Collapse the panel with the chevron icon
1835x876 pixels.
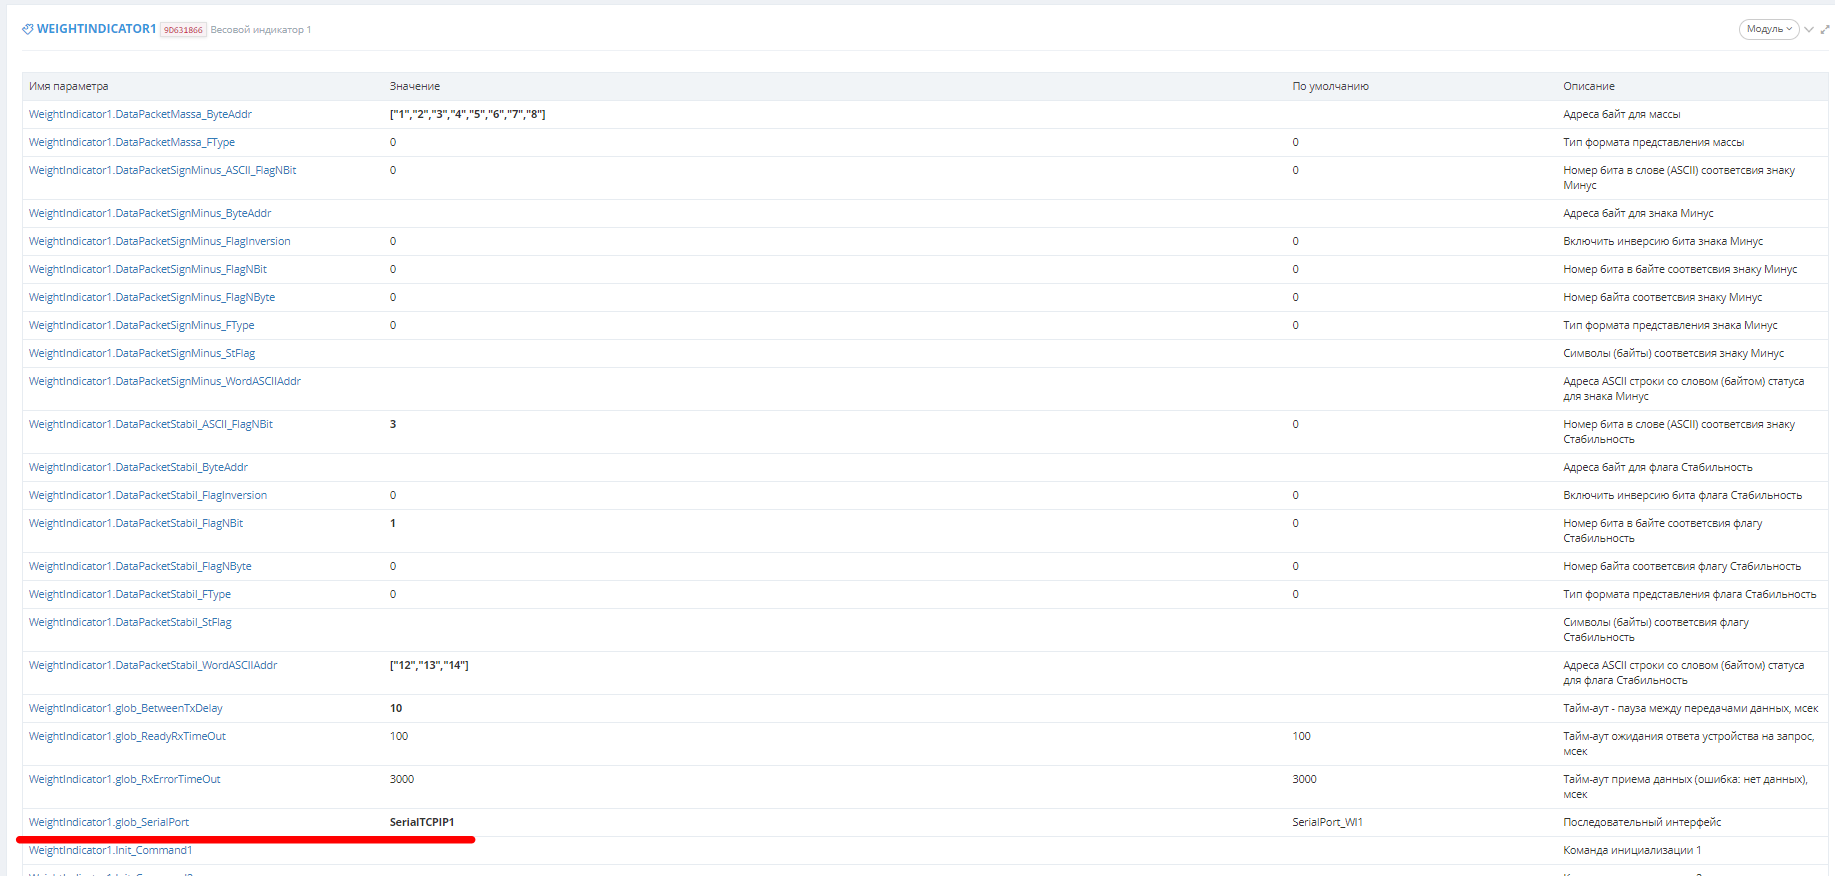tap(1809, 30)
